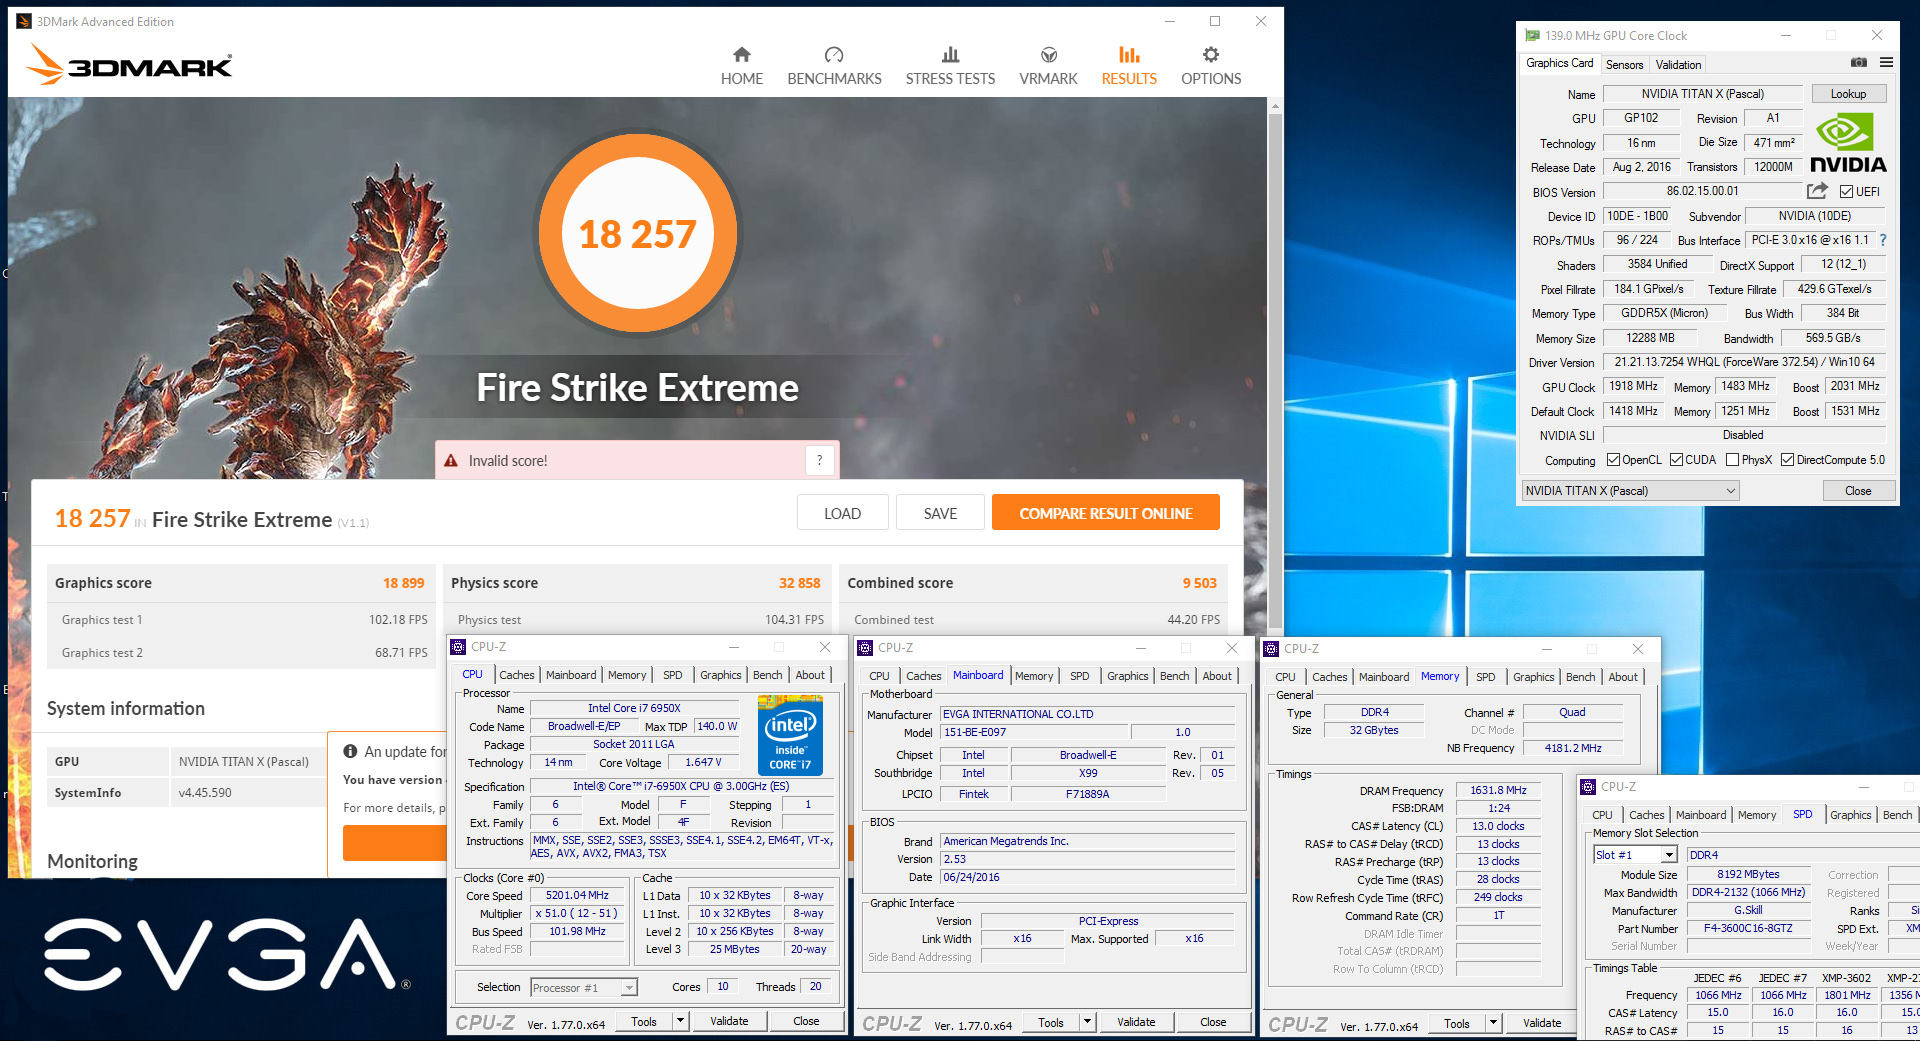1920x1041 pixels.
Task: Click the 18 257 score circle
Action: (x=637, y=234)
